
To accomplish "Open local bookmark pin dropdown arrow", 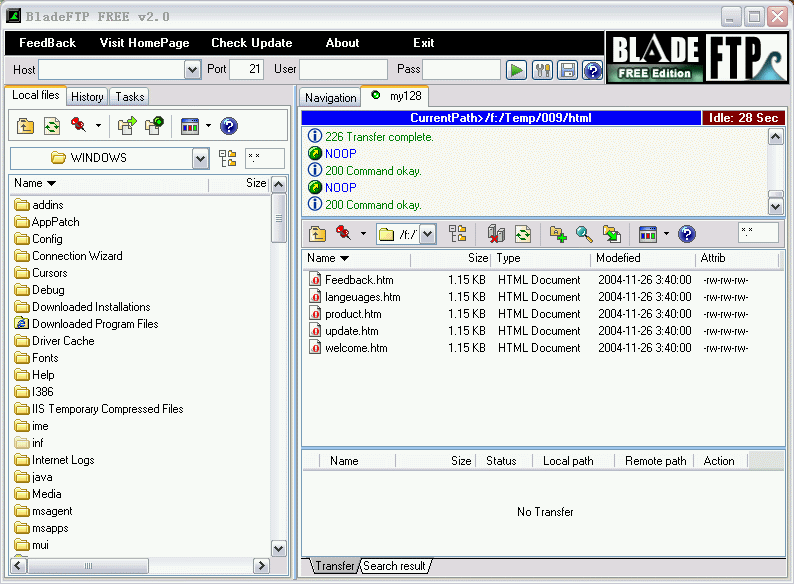I will point(98,126).
